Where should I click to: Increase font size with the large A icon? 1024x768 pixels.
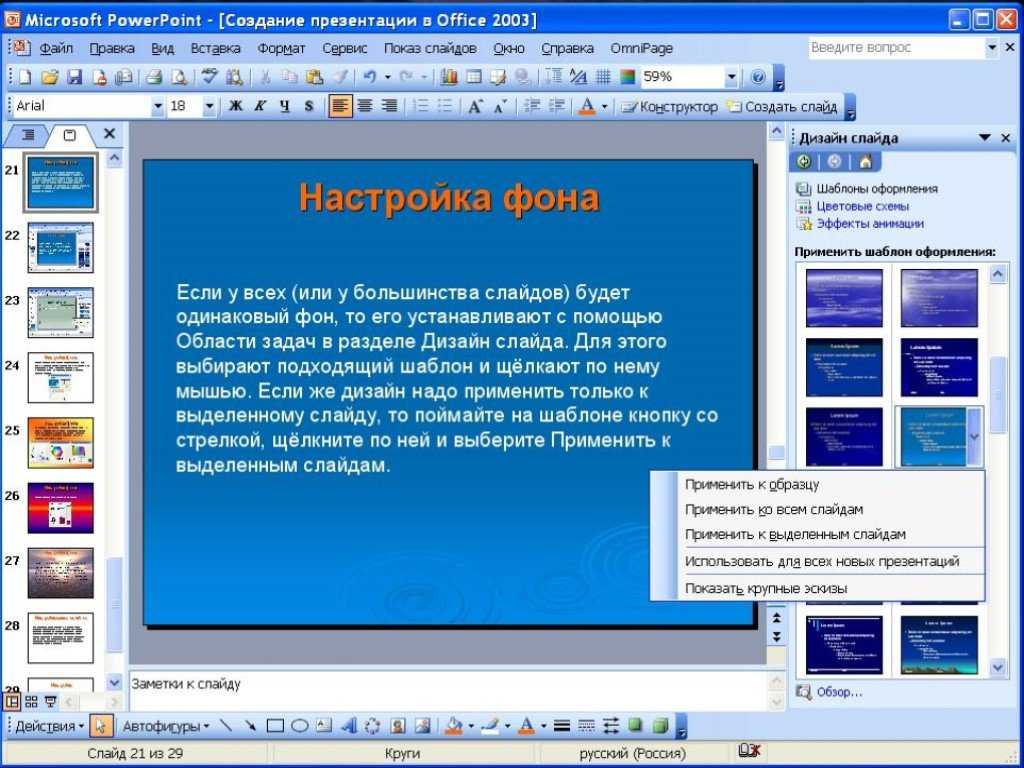(x=475, y=106)
